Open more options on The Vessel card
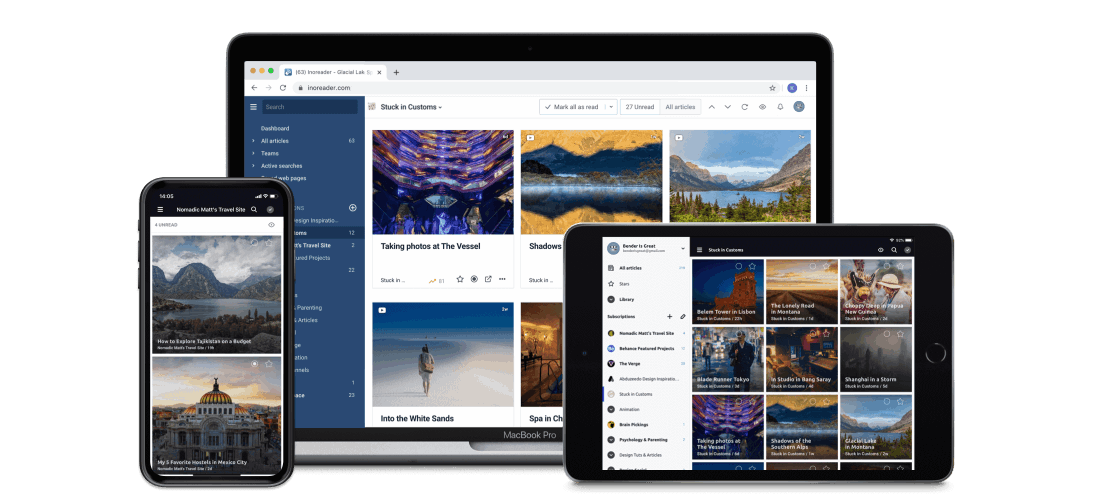Image resolution: width=1100 pixels, height=500 pixels. click(x=502, y=279)
